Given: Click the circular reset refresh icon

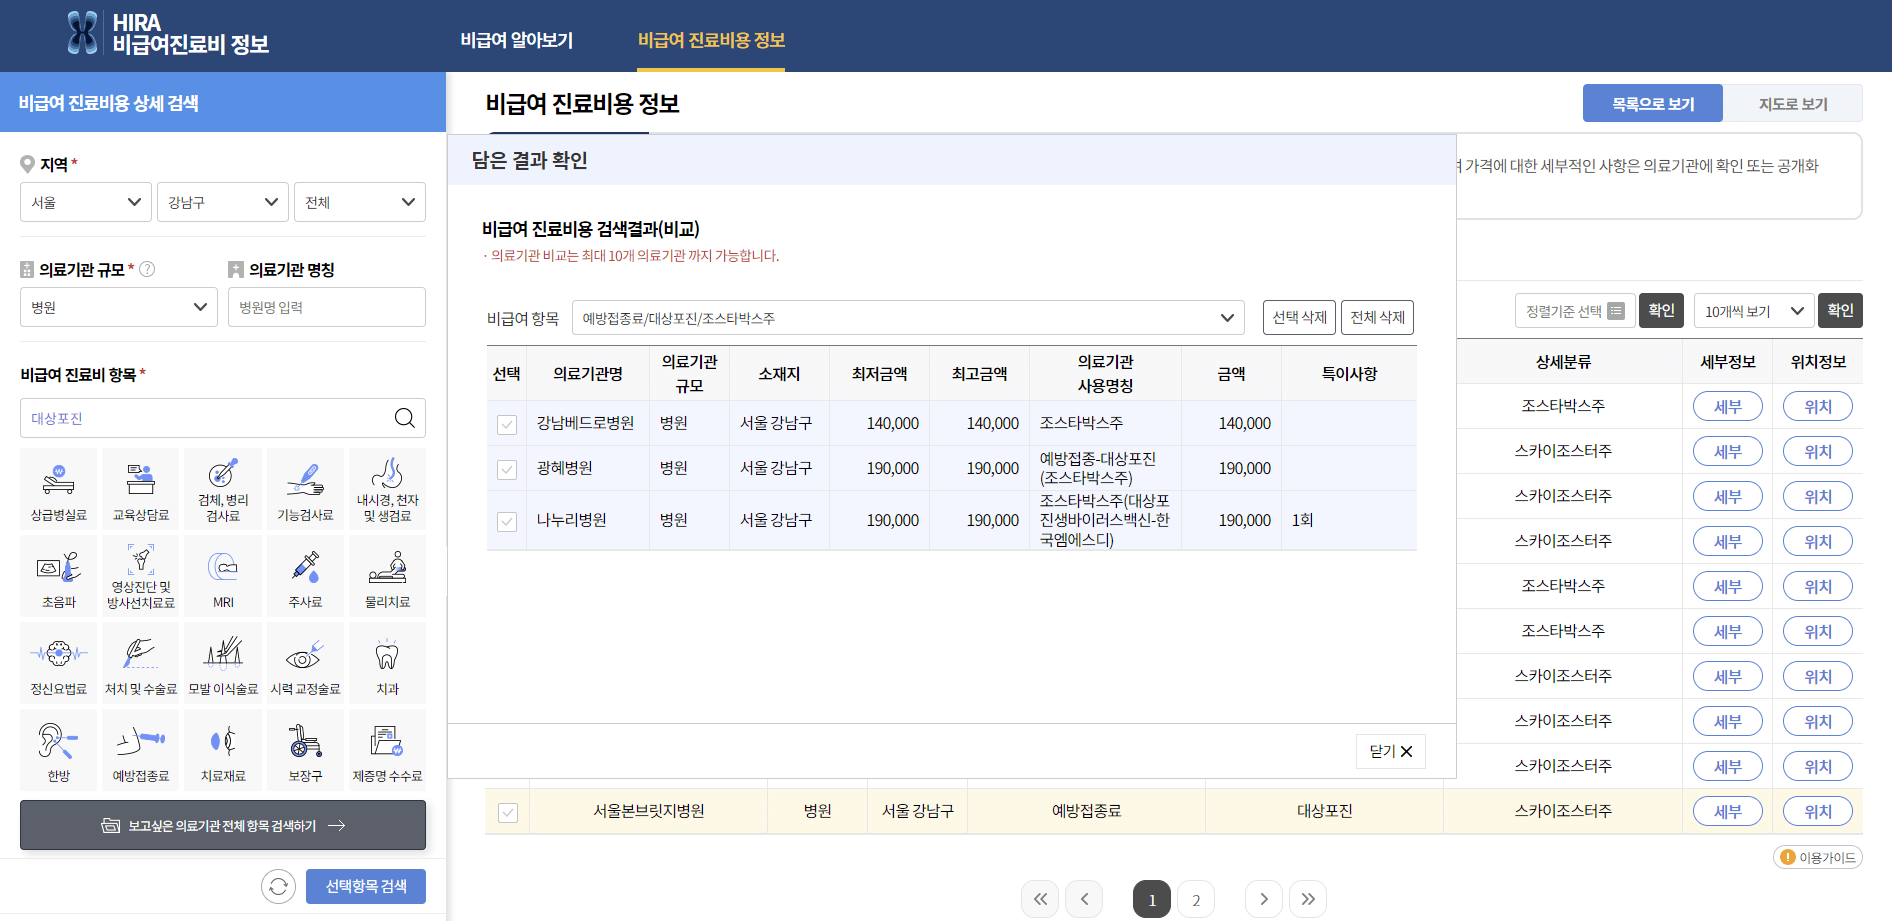Looking at the screenshot, I should pos(279,886).
